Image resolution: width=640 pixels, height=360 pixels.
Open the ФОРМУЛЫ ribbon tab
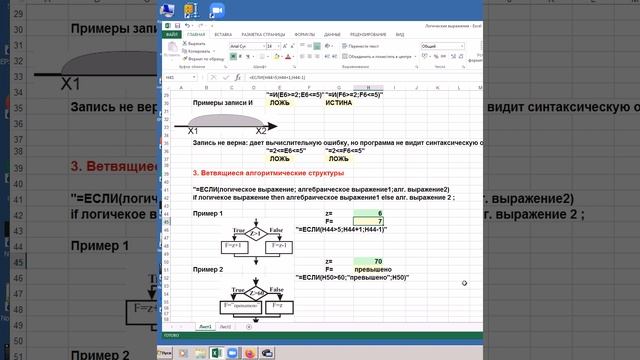304,35
